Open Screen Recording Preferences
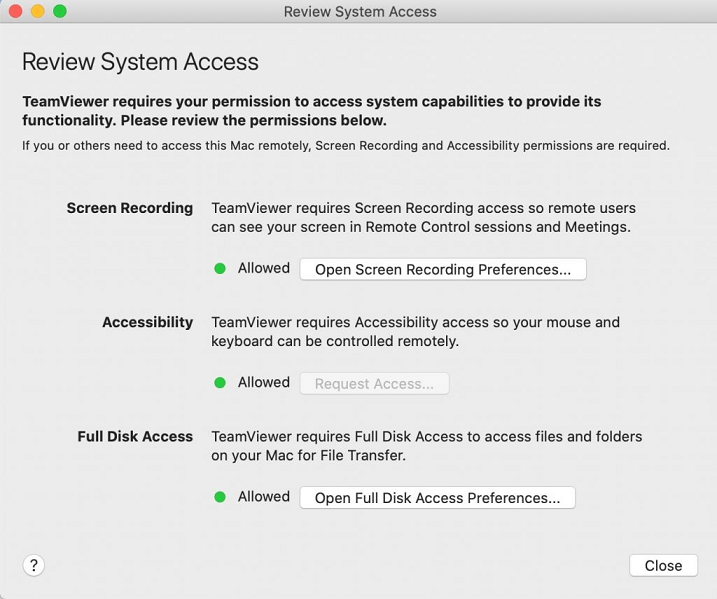This screenshot has height=599, width=717. coord(442,269)
